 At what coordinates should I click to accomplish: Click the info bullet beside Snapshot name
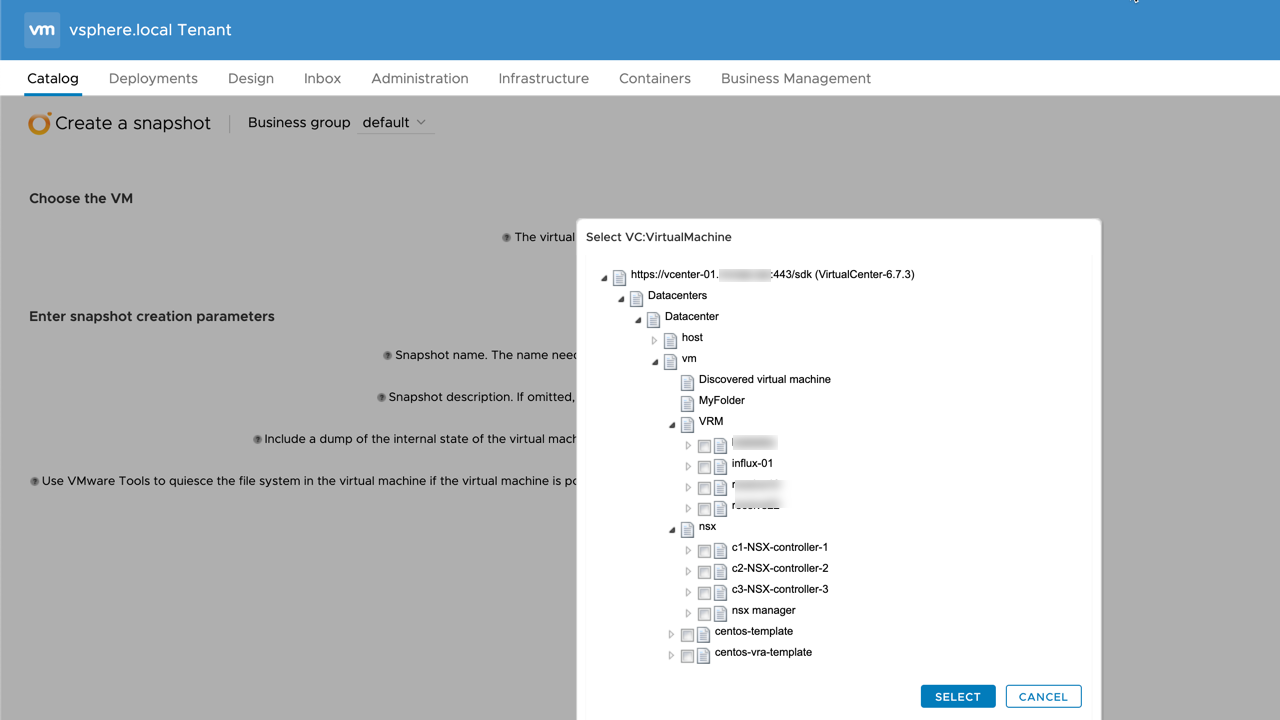(387, 355)
